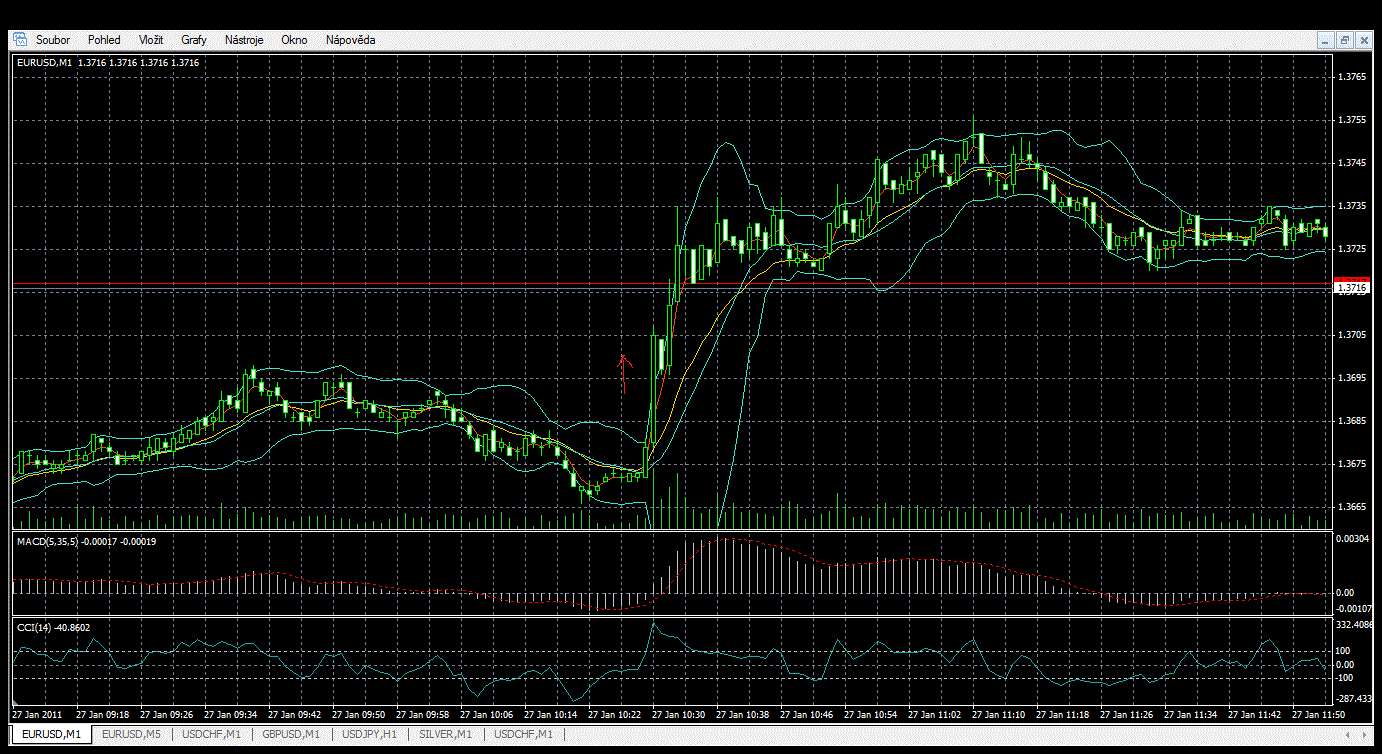Open the Okno menu
The width and height of the screenshot is (1382, 754).
click(x=294, y=40)
